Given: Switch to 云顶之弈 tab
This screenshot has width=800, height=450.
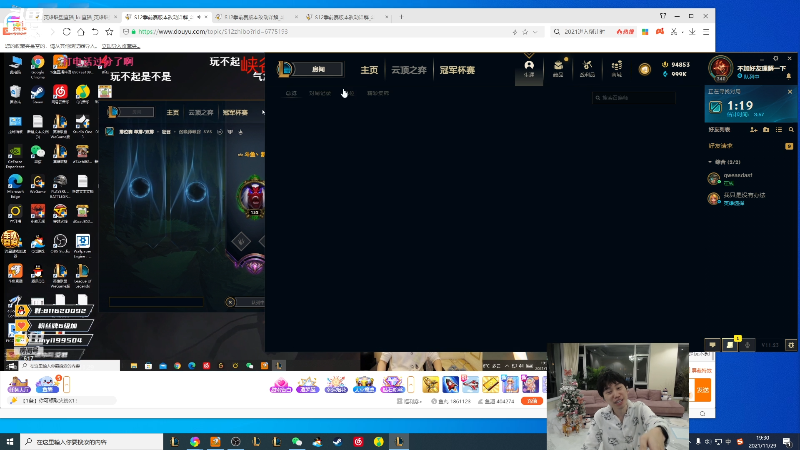Looking at the screenshot, I should tap(409, 70).
